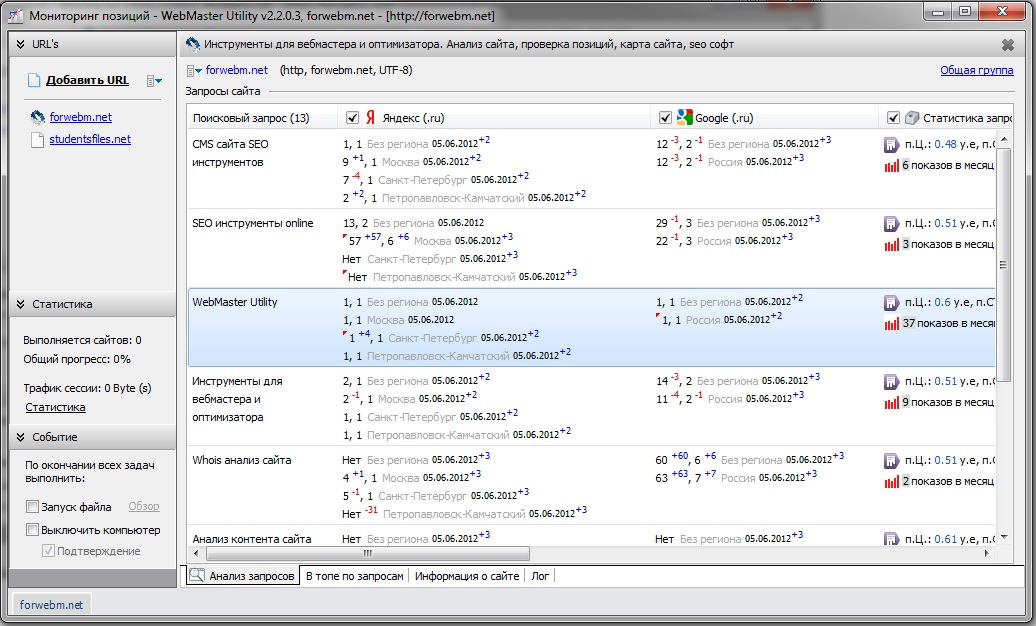Toggle the Яндекс (.ru) column checkbox

(x=352, y=118)
